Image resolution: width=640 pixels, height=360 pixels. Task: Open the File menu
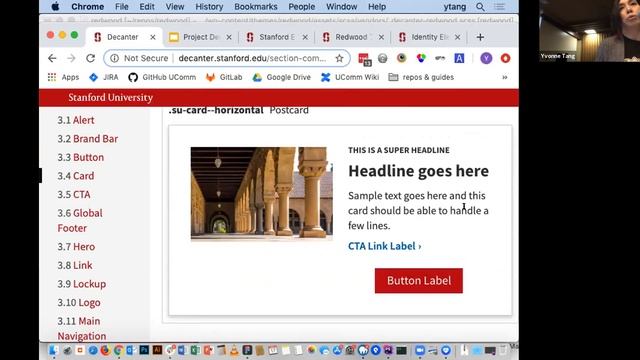point(122,7)
